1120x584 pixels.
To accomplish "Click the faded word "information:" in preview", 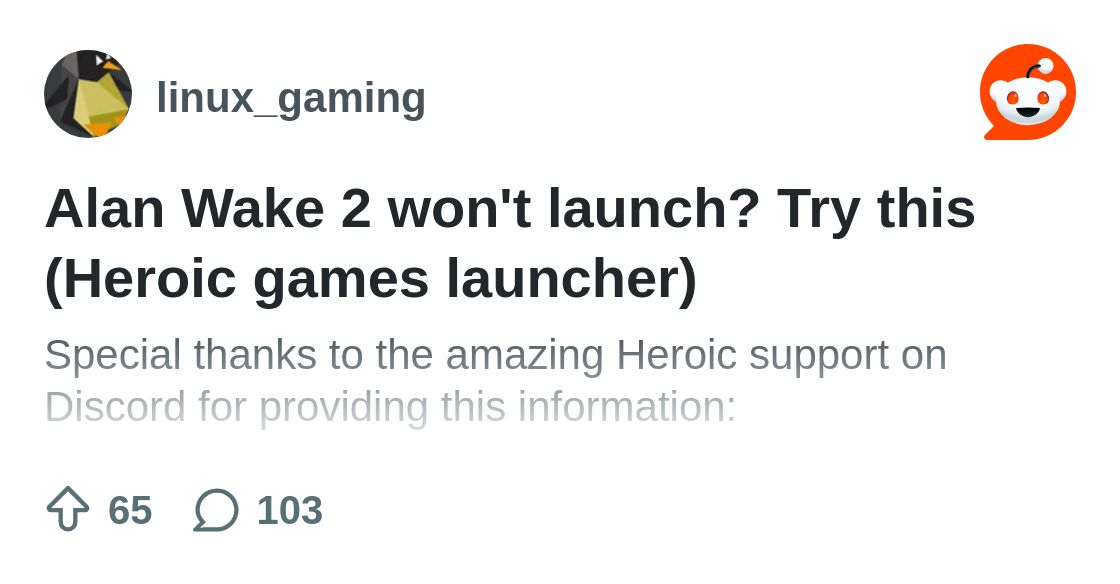I will click(627, 407).
